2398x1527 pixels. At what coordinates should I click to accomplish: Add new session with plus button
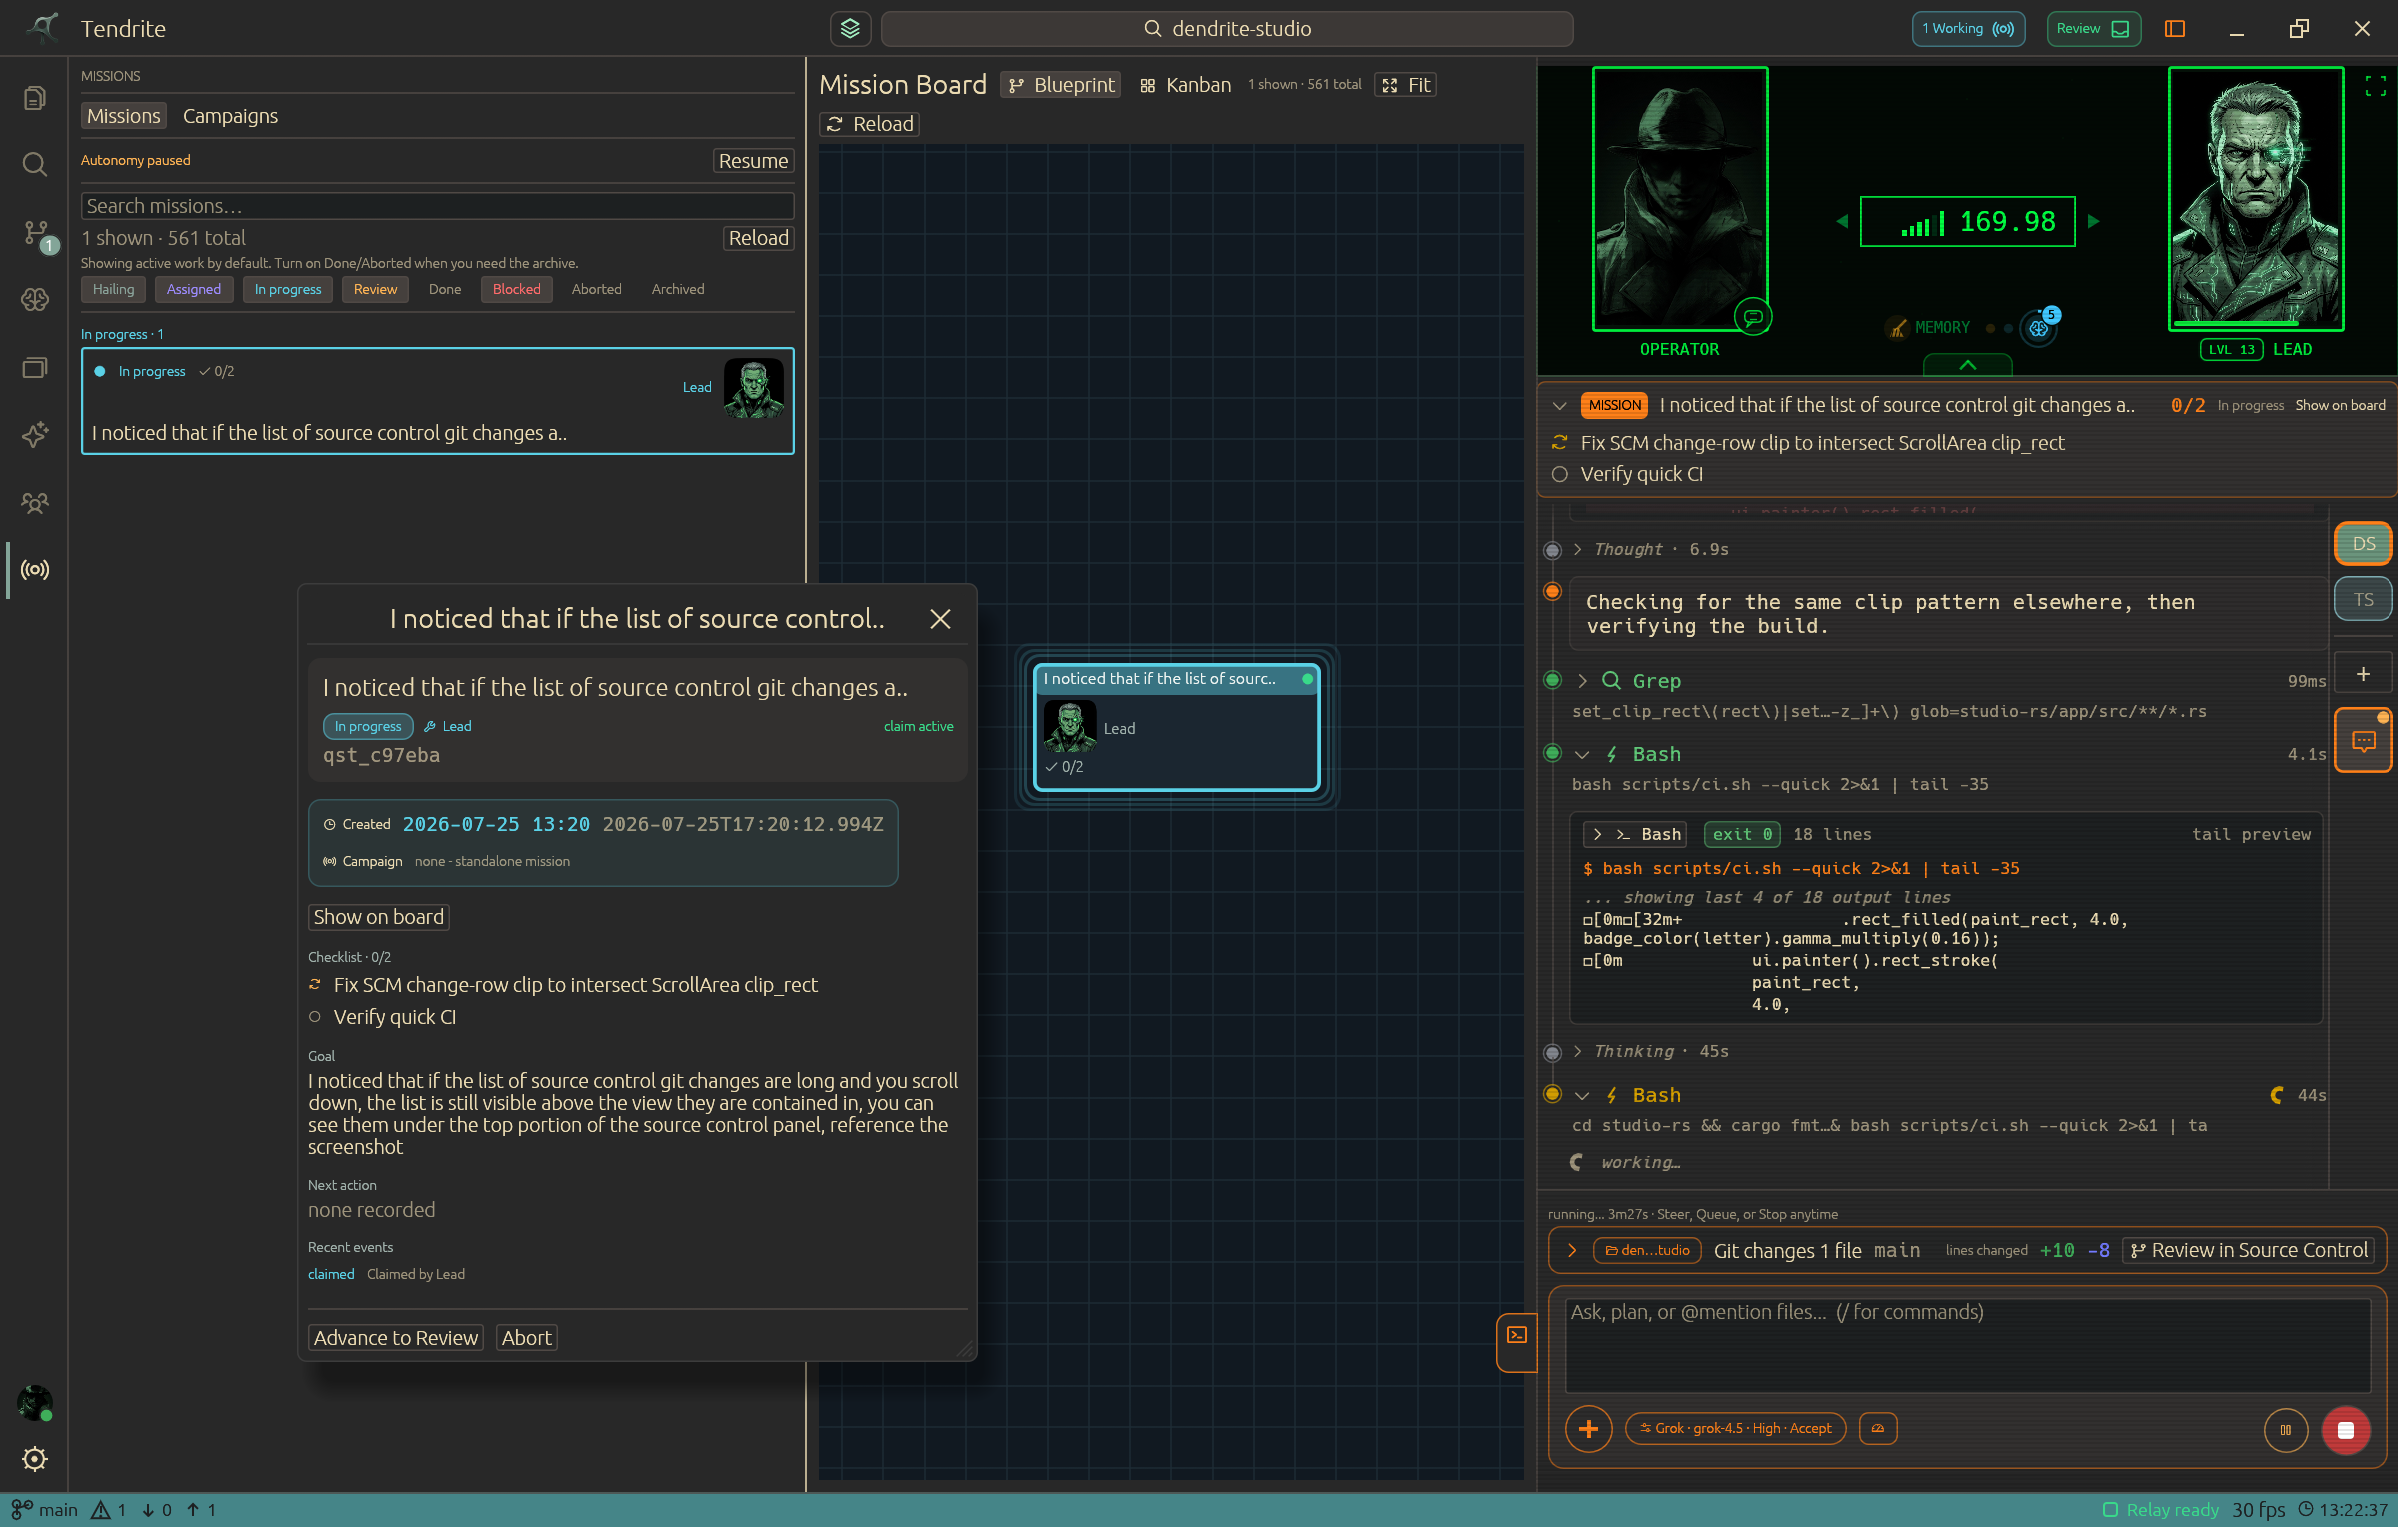tap(2363, 674)
